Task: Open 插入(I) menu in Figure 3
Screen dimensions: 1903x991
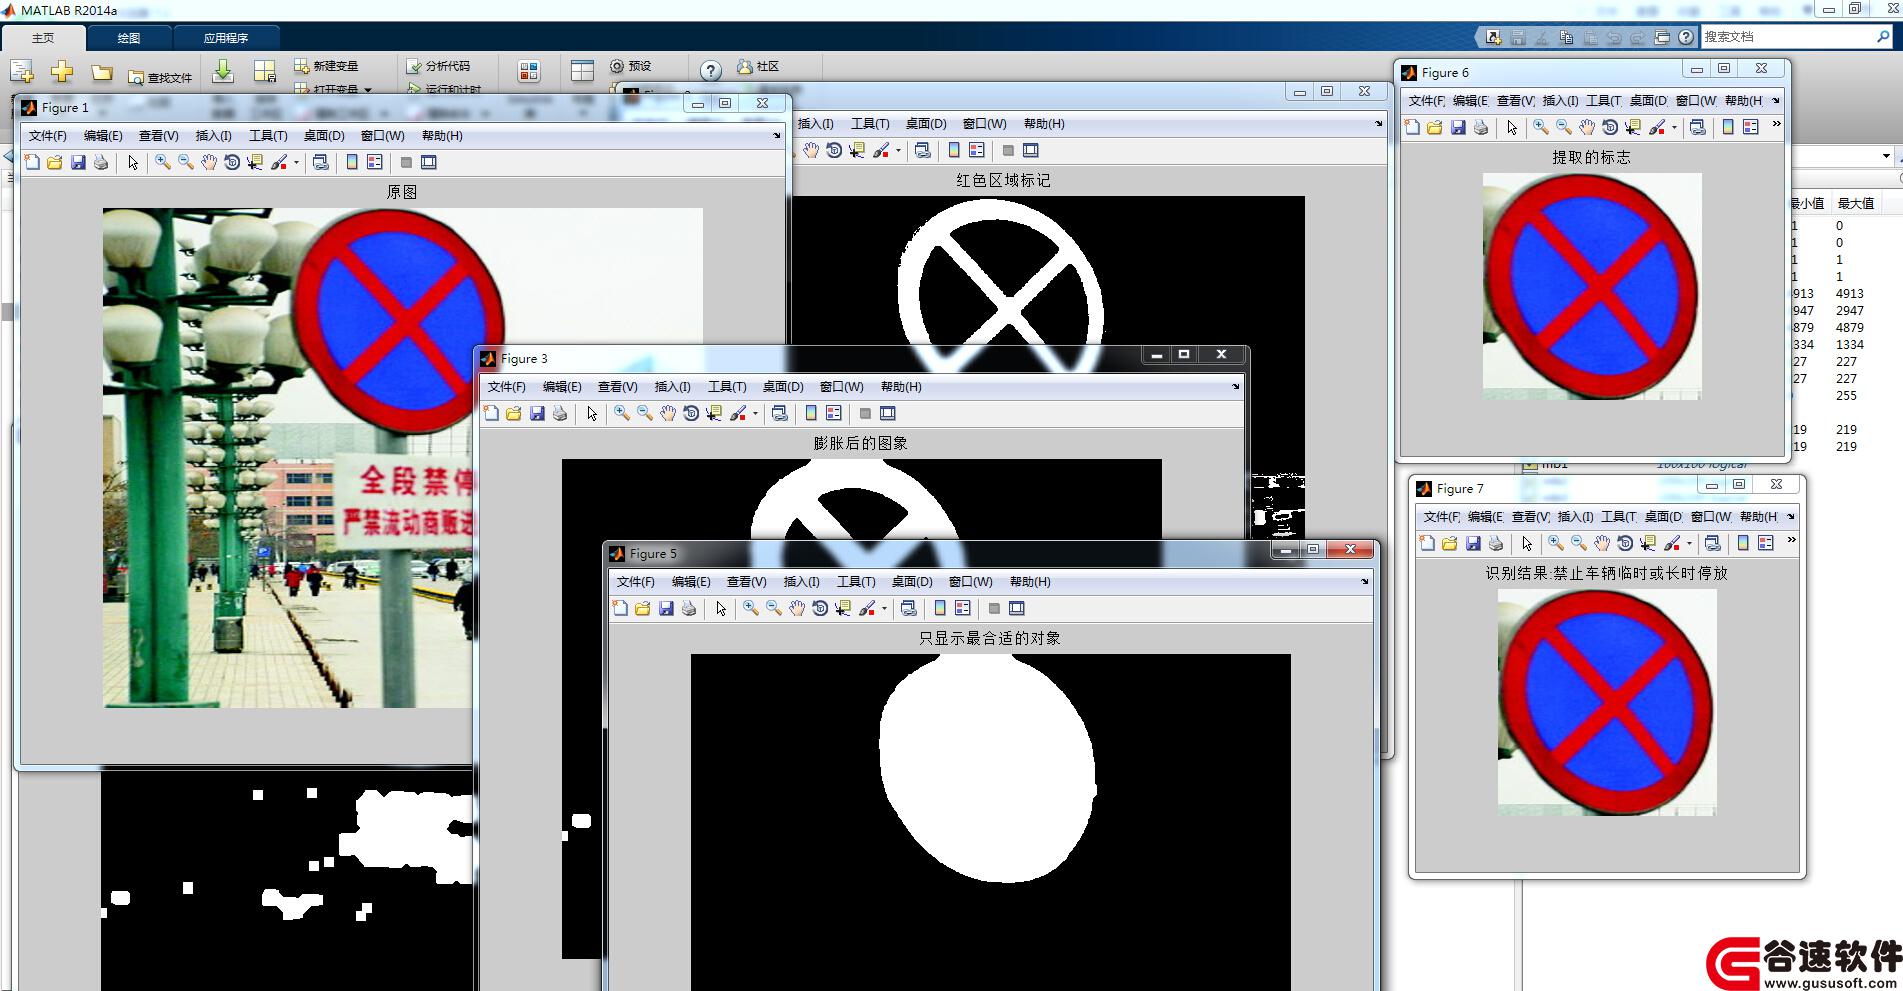Action: click(672, 387)
